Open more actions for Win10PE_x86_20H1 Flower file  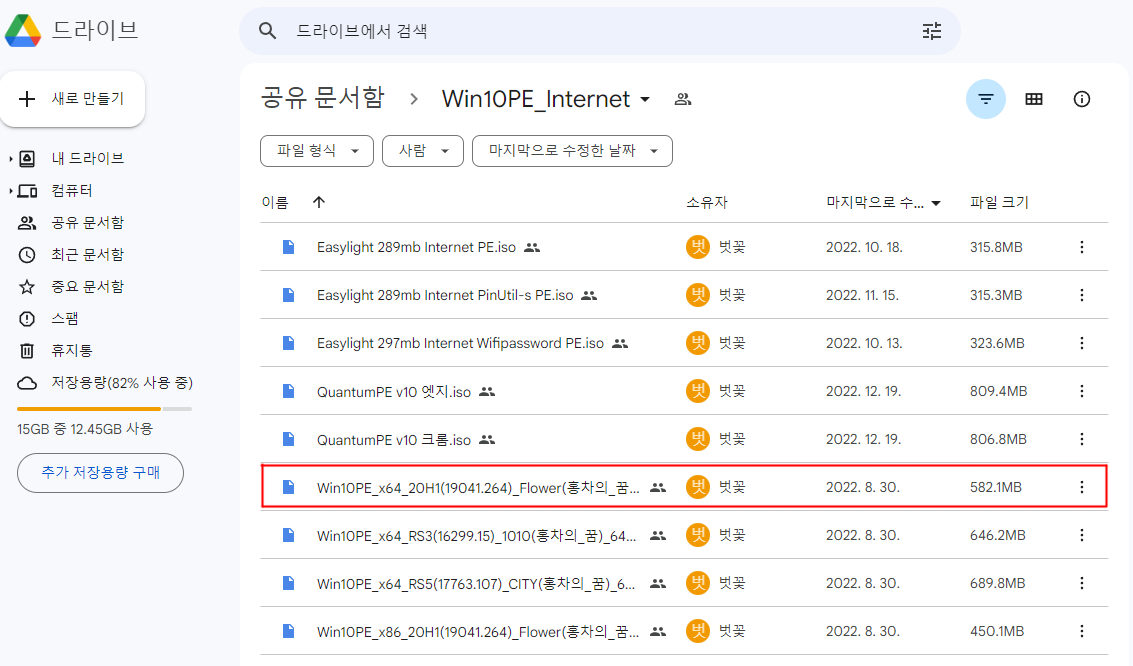coord(1082,631)
